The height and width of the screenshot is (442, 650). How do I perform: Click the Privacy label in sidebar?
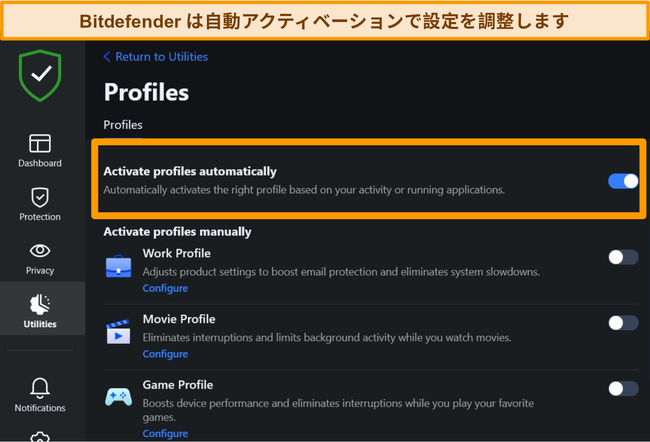pos(40,270)
